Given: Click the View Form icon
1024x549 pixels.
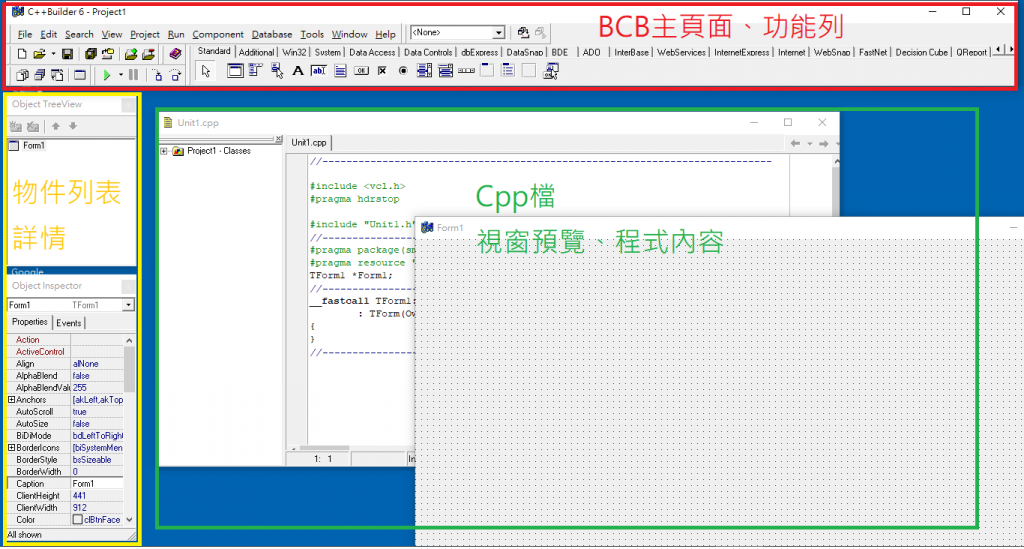Looking at the screenshot, I should pyautogui.click(x=39, y=75).
